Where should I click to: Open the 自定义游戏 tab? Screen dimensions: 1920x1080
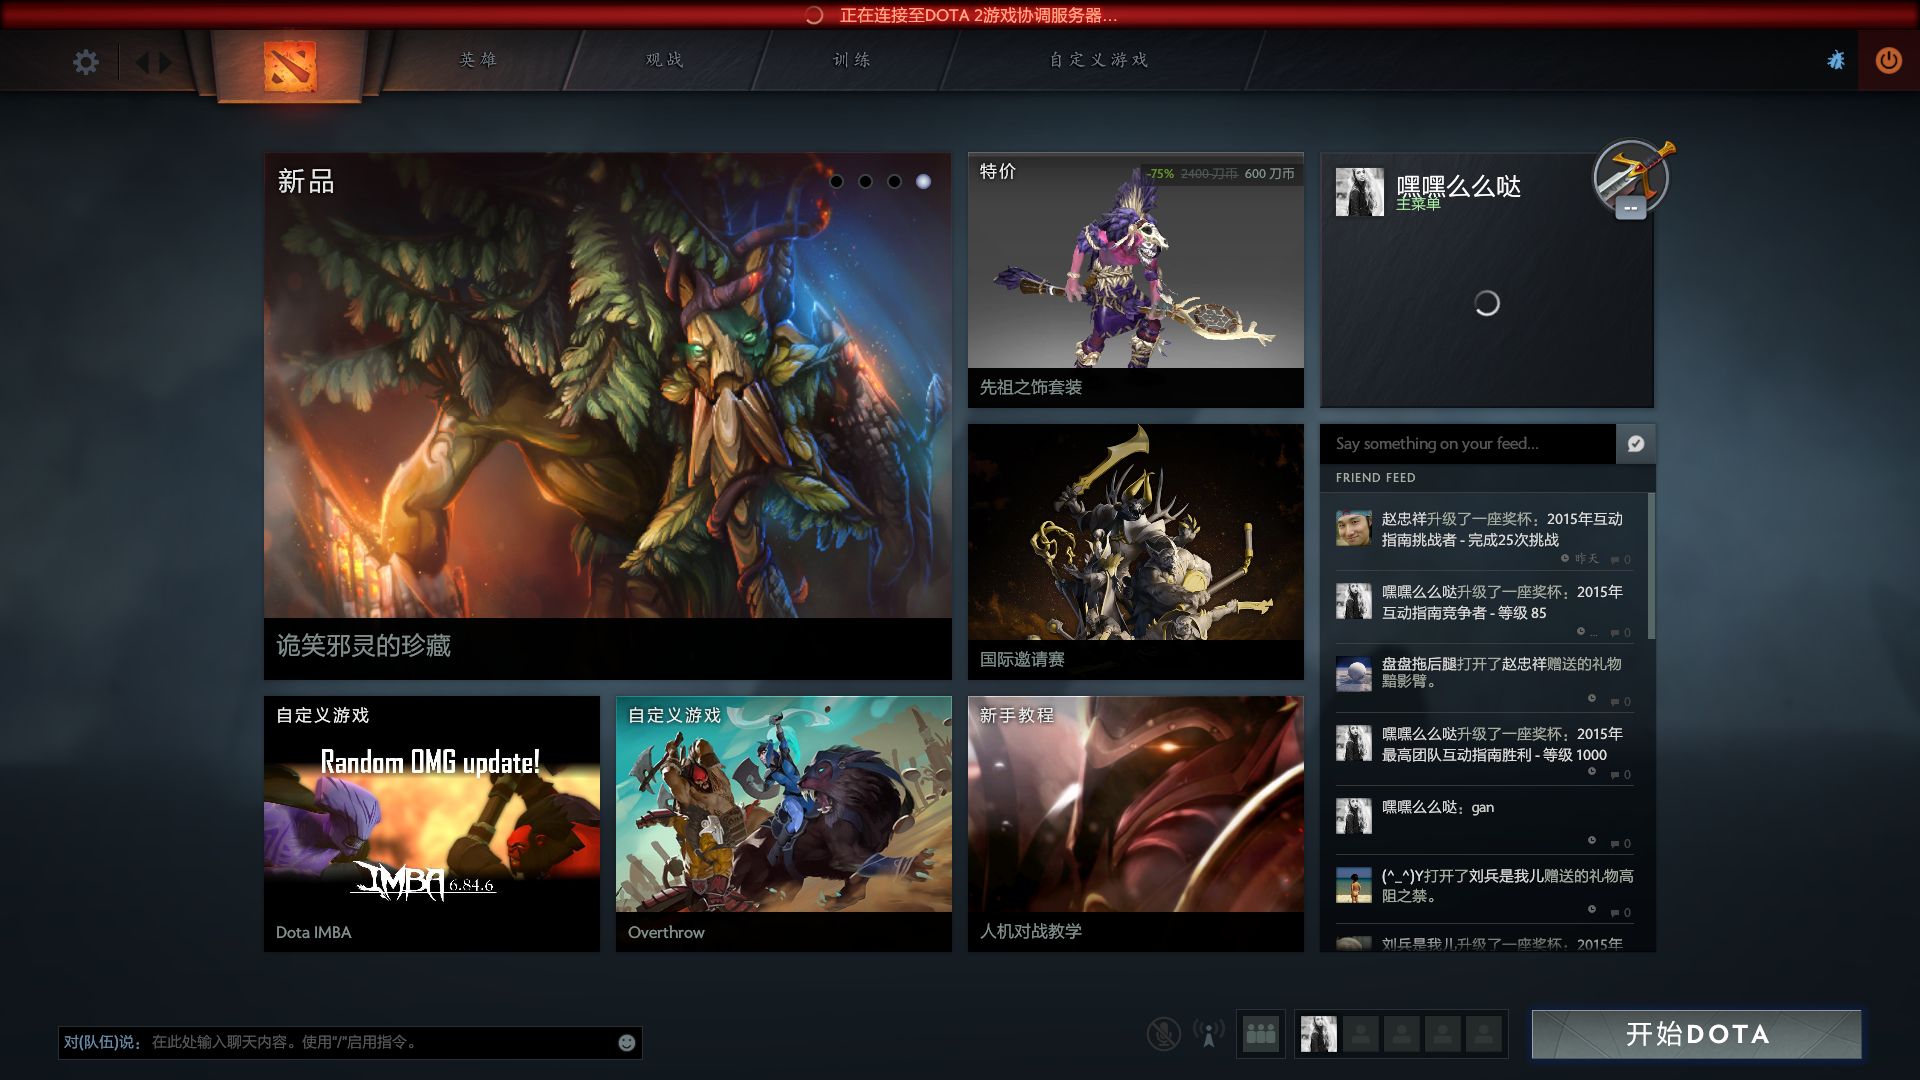coord(1099,60)
